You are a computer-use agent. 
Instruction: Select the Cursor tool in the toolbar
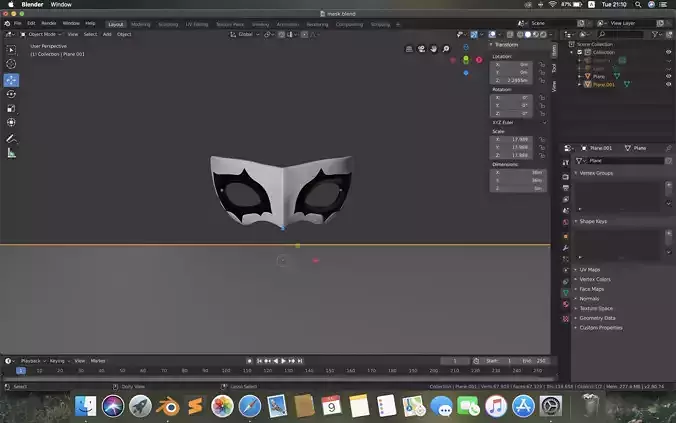pos(11,64)
